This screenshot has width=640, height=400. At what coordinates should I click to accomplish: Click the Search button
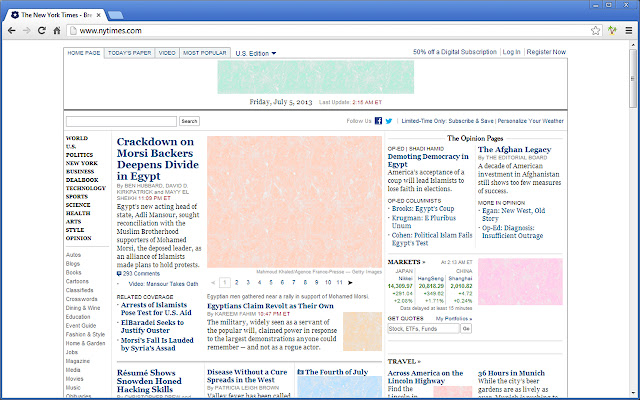[x=189, y=121]
